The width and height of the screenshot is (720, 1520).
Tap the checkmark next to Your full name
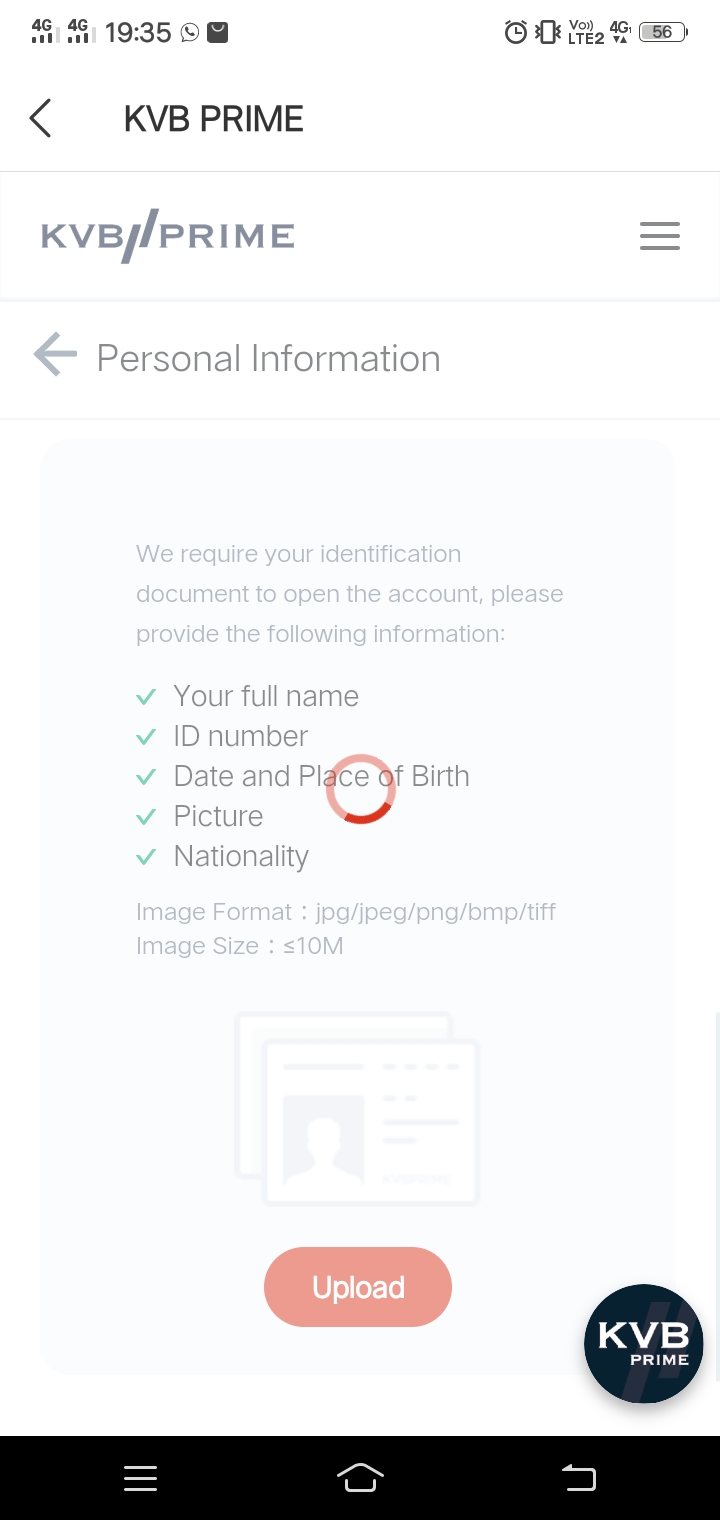tap(146, 696)
